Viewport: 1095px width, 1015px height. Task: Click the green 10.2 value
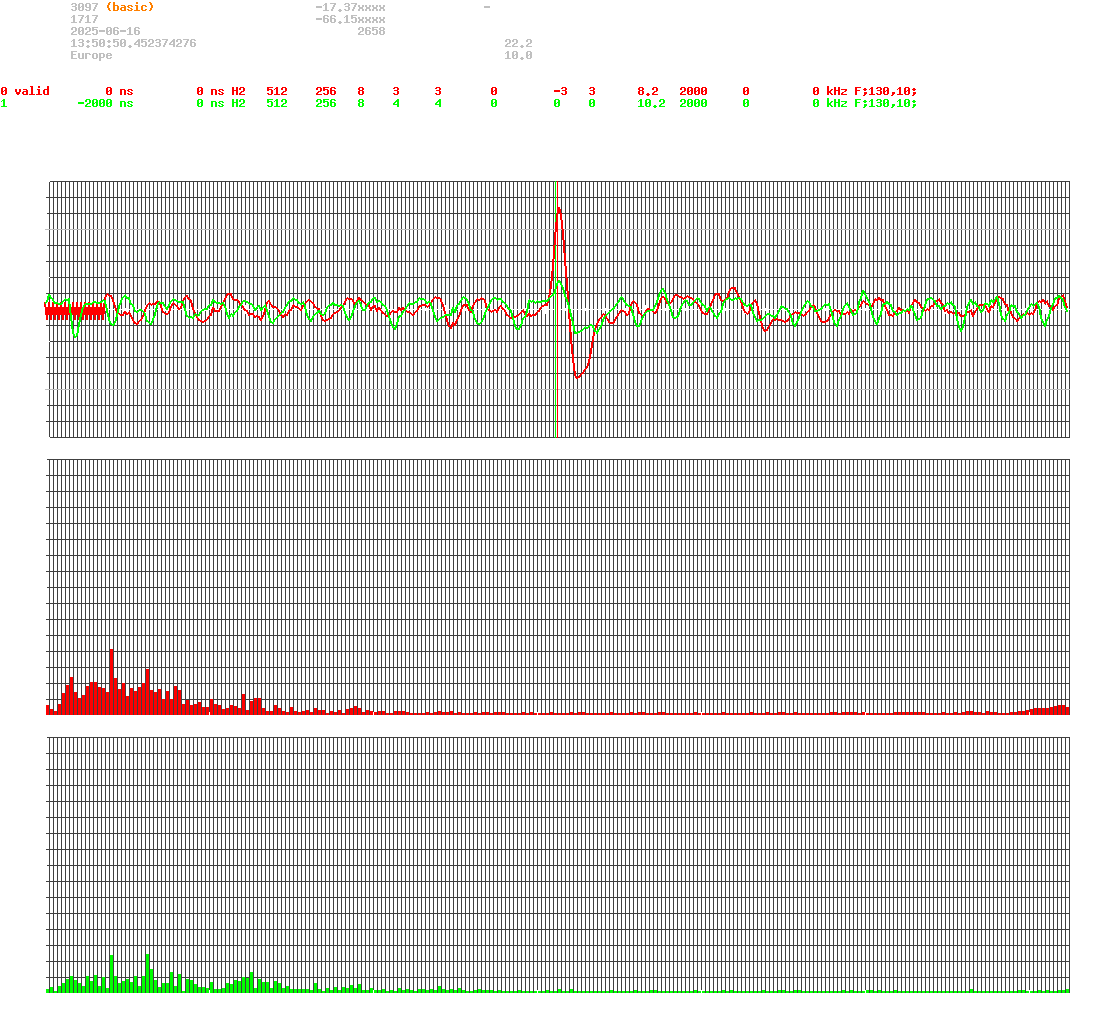pos(652,103)
